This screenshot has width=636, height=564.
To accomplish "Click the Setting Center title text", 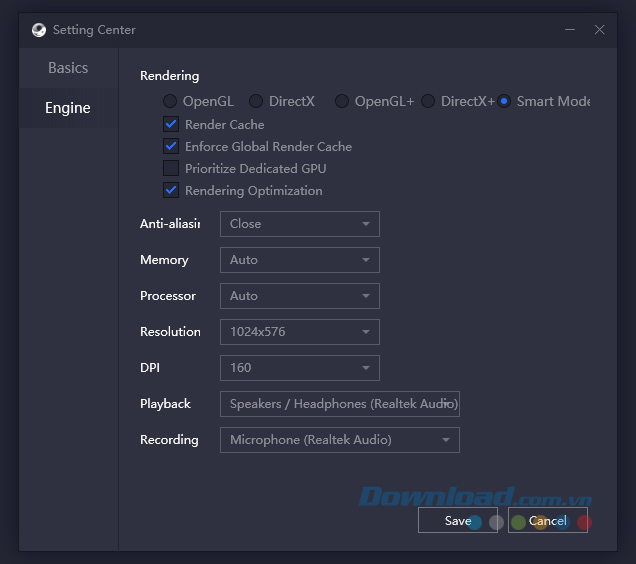I will click(x=94, y=30).
